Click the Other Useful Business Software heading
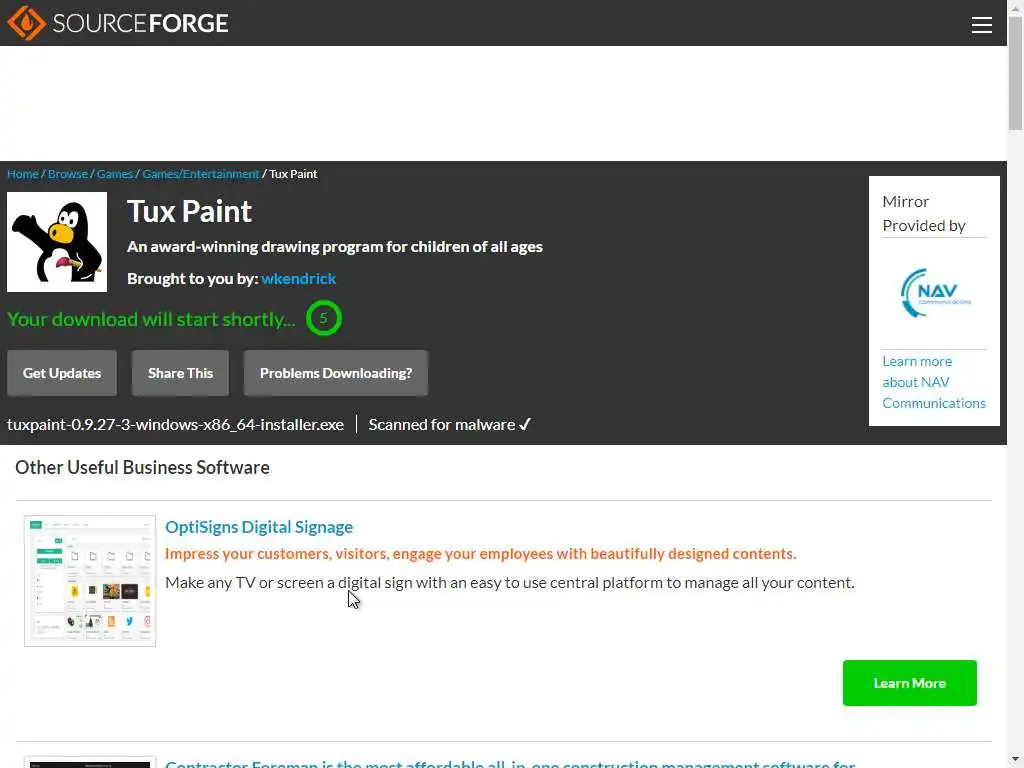This screenshot has width=1024, height=768. (x=142, y=467)
